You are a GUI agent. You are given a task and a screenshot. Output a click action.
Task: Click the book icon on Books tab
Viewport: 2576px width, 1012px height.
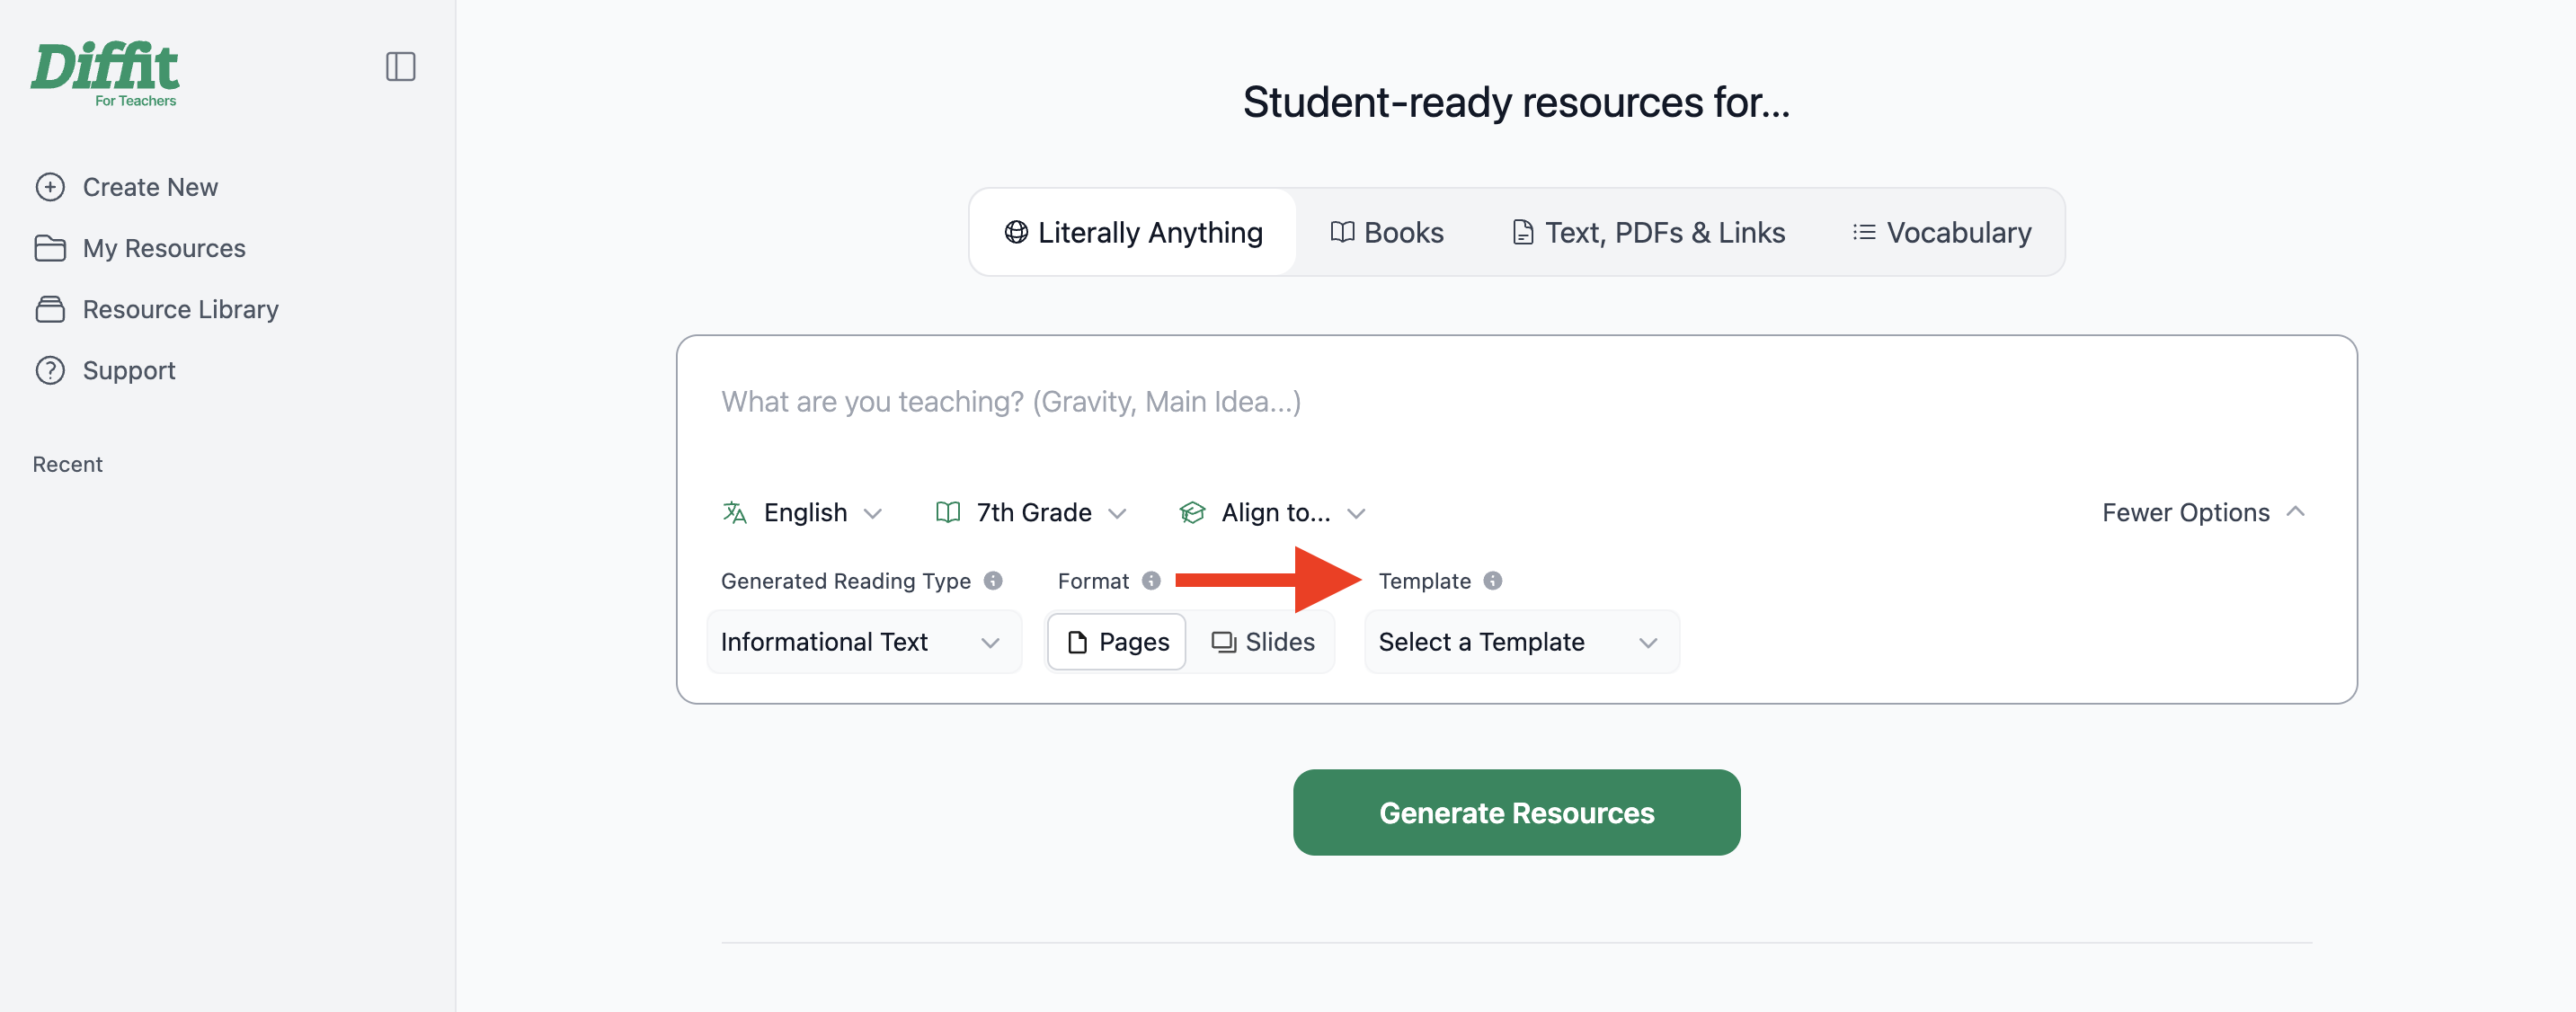pos(1342,232)
